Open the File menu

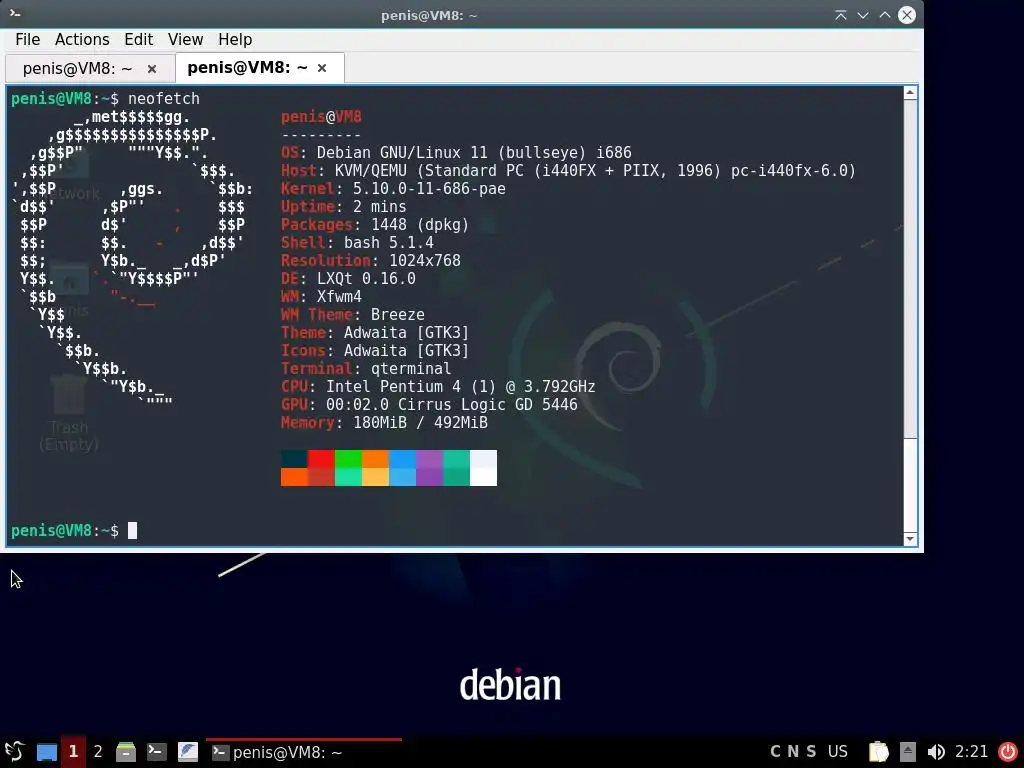click(x=27, y=39)
